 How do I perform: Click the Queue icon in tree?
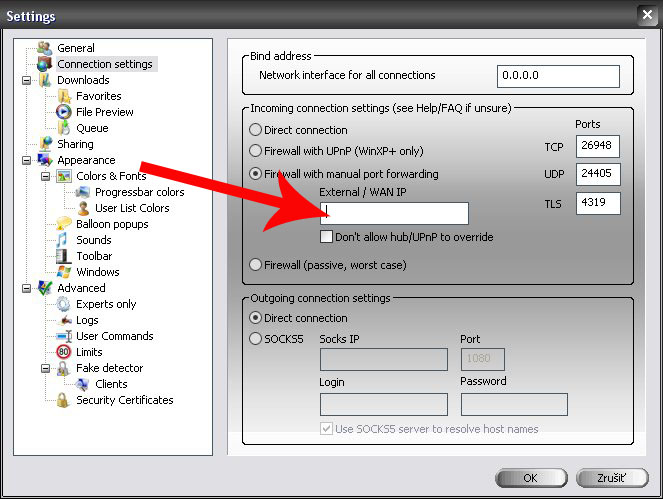click(64, 128)
